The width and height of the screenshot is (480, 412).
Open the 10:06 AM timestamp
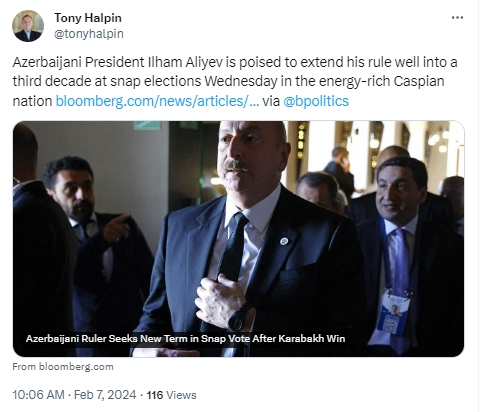pyautogui.click(x=38, y=395)
